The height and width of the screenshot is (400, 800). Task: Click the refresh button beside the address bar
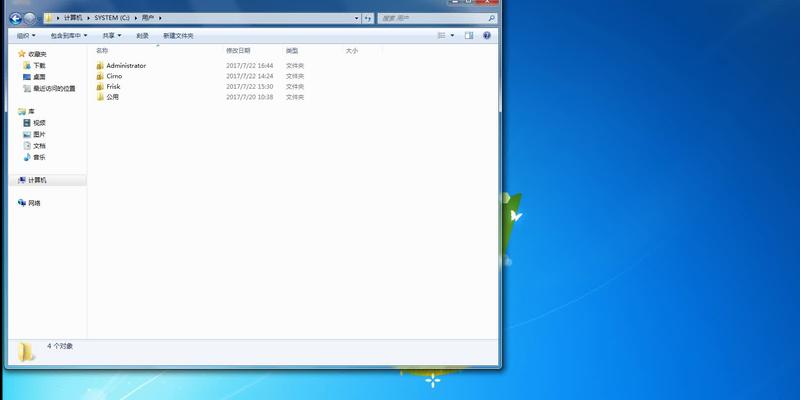[x=368, y=18]
